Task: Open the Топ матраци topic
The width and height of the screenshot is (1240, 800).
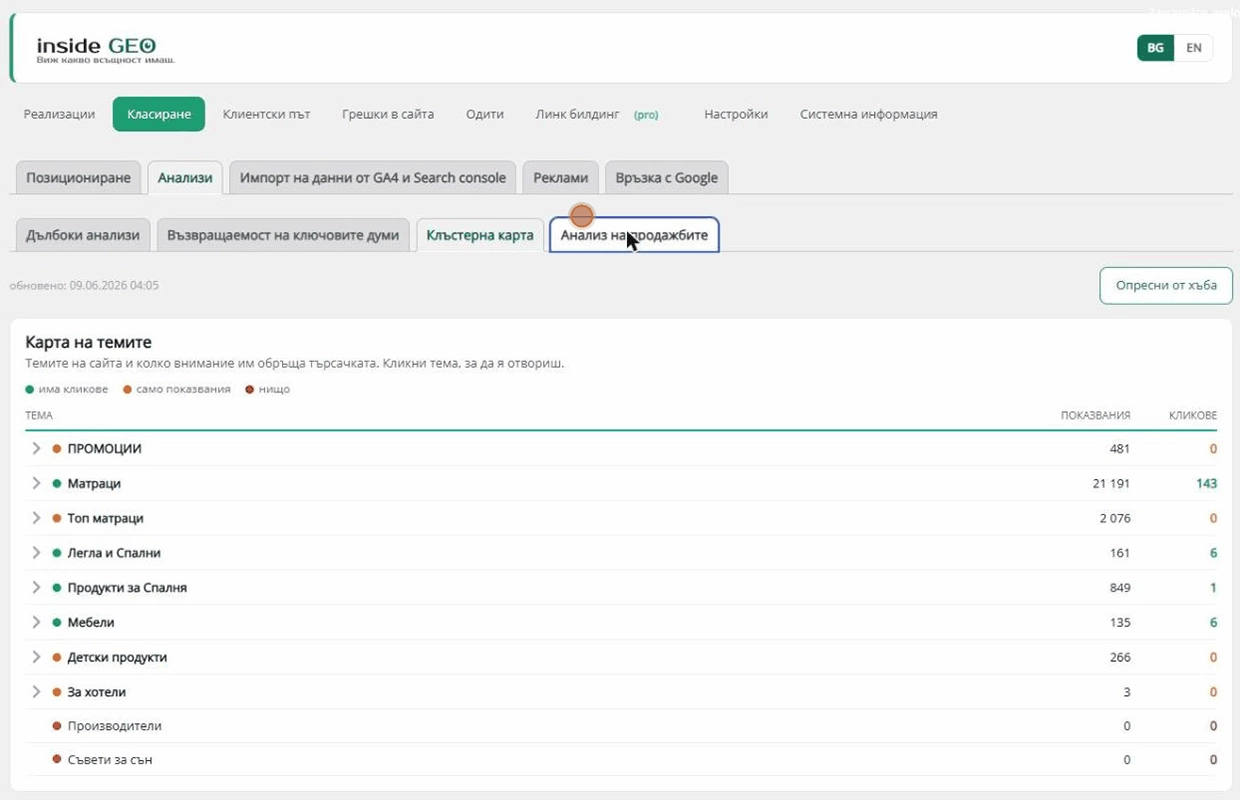Action: click(105, 518)
